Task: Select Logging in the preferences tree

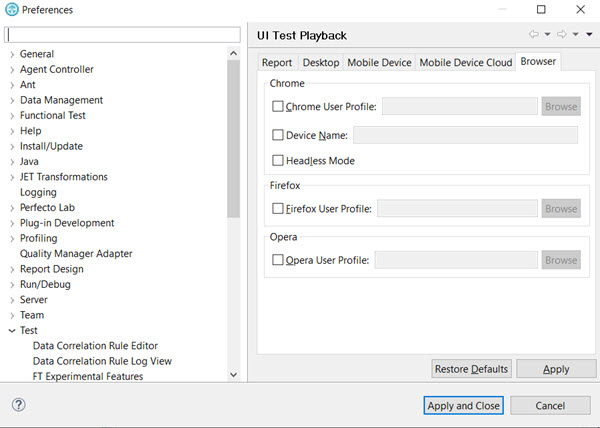Action: tap(38, 192)
